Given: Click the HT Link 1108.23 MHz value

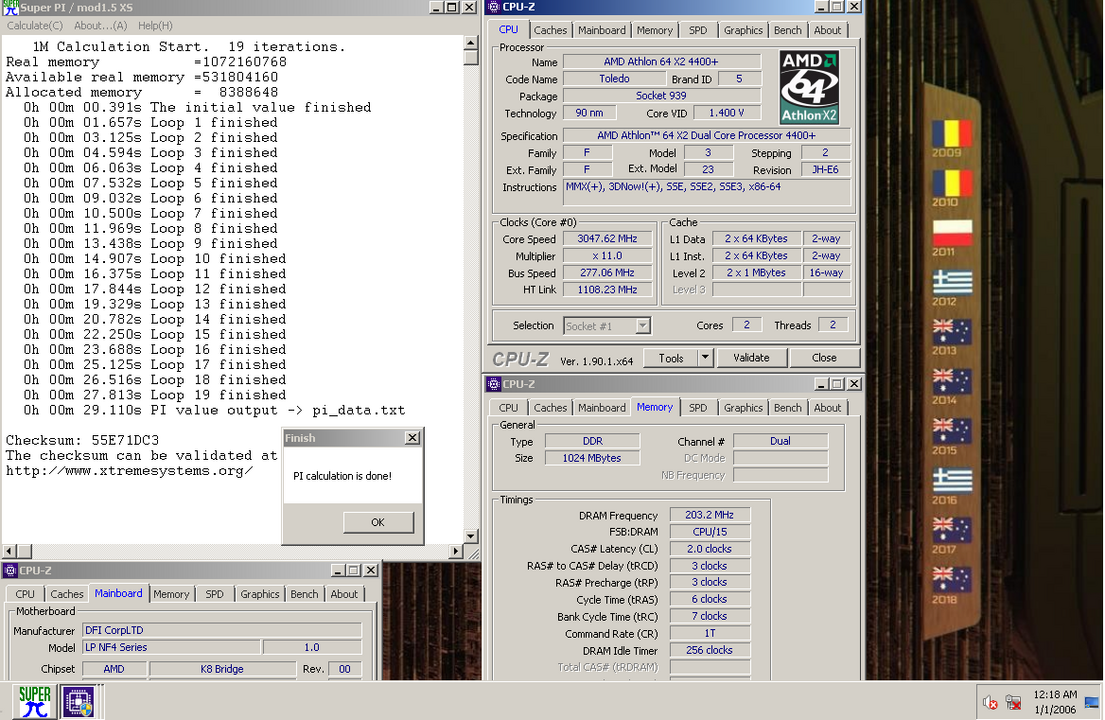Looking at the screenshot, I should (x=607, y=290).
